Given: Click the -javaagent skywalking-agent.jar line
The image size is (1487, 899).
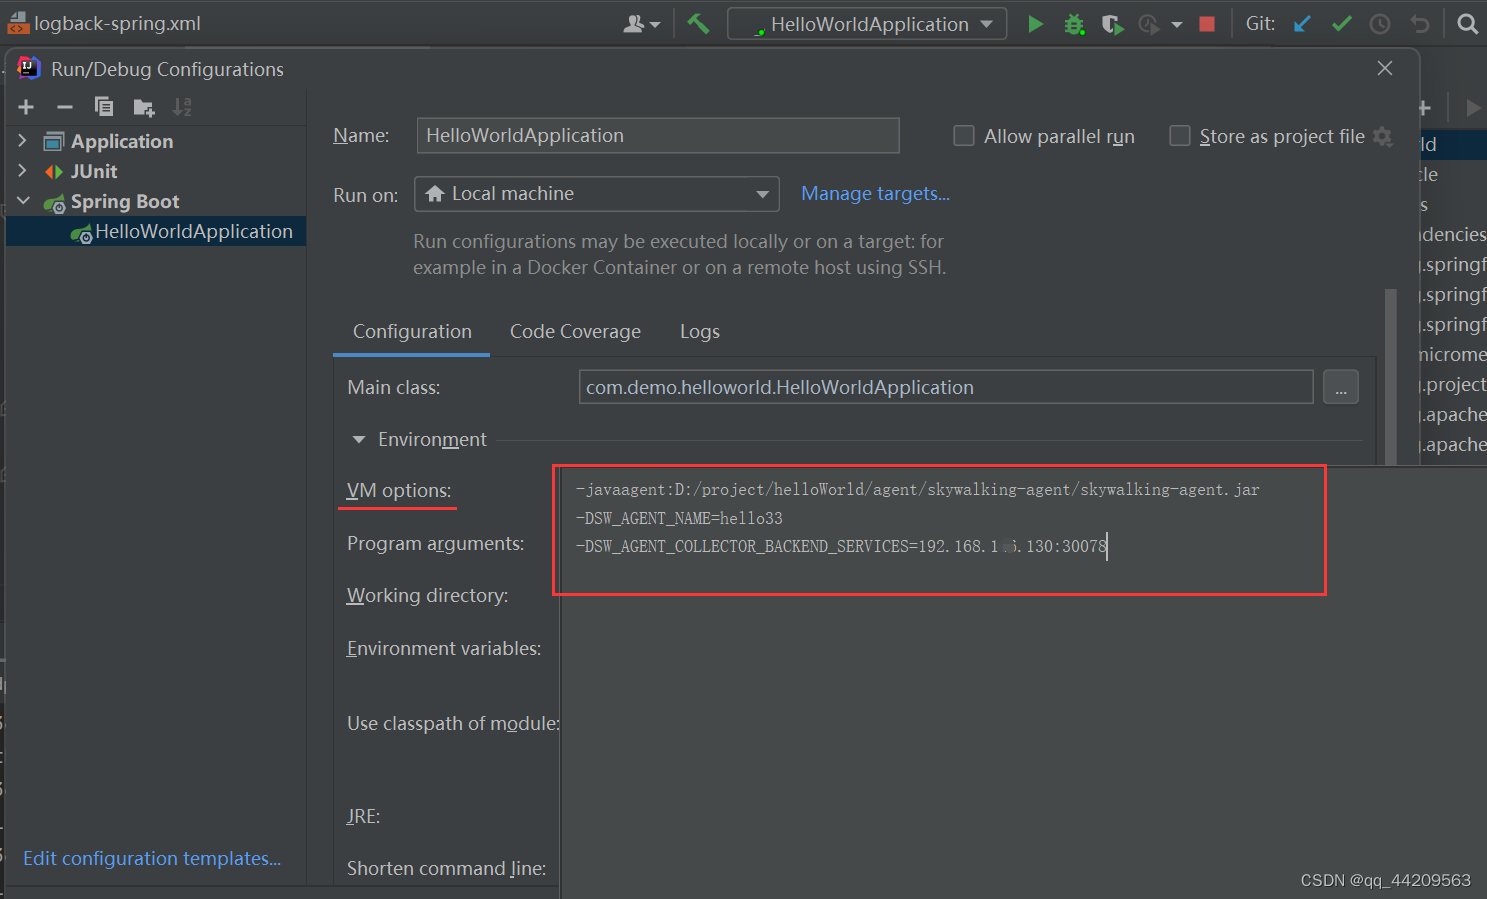Looking at the screenshot, I should [x=917, y=489].
